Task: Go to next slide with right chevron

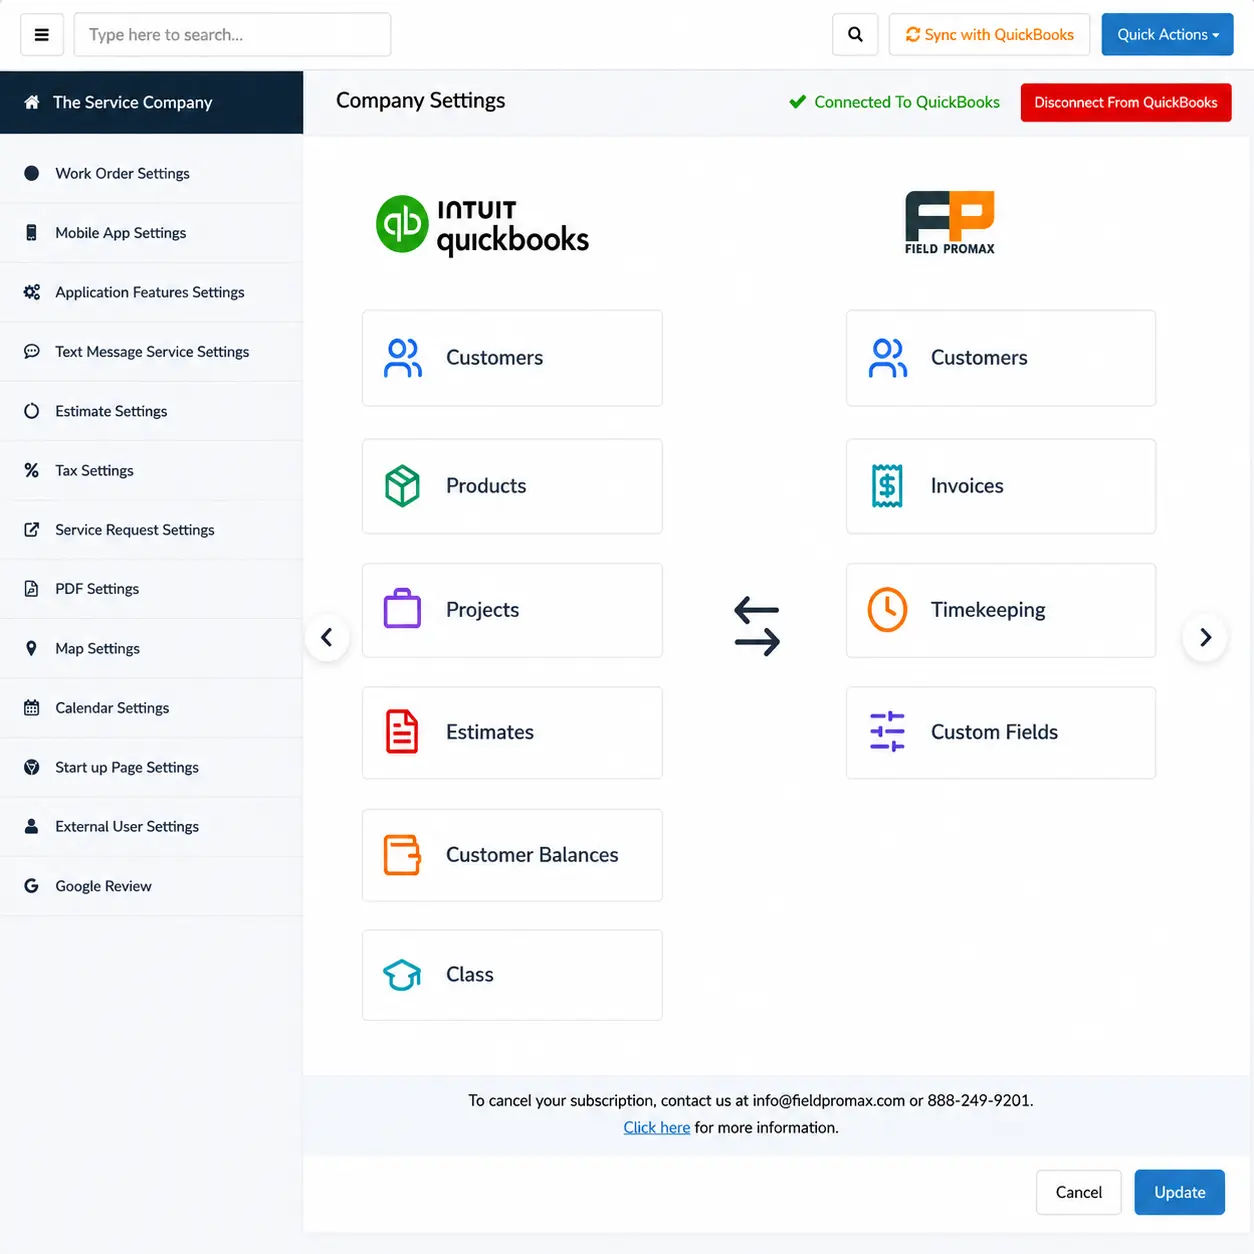Action: [1205, 637]
